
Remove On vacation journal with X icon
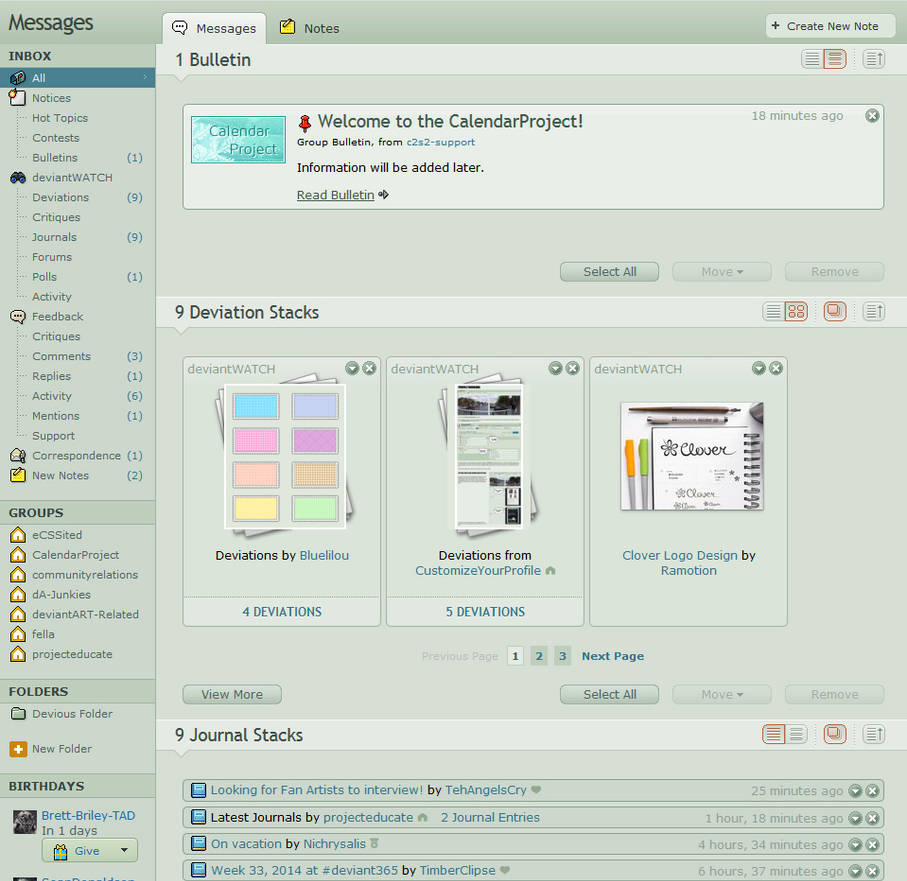[872, 845]
